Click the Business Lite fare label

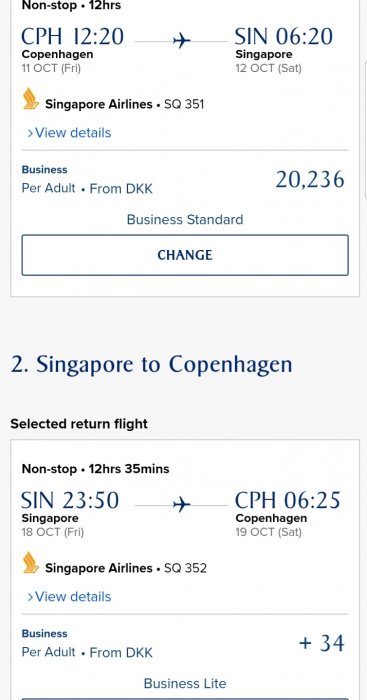(185, 683)
